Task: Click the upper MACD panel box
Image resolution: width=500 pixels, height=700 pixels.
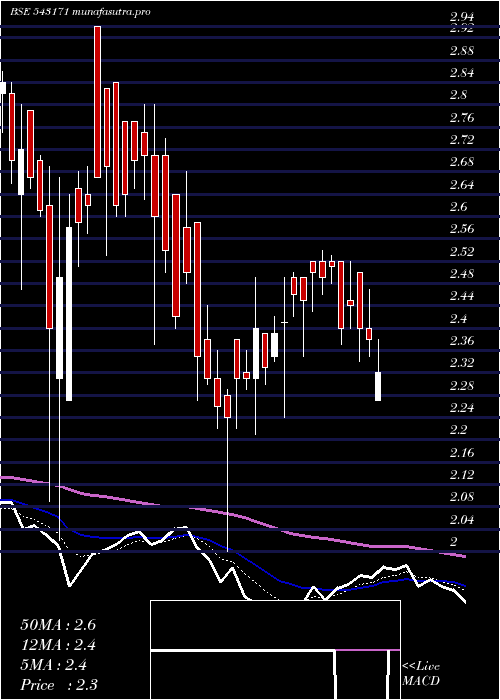Action: [275, 625]
